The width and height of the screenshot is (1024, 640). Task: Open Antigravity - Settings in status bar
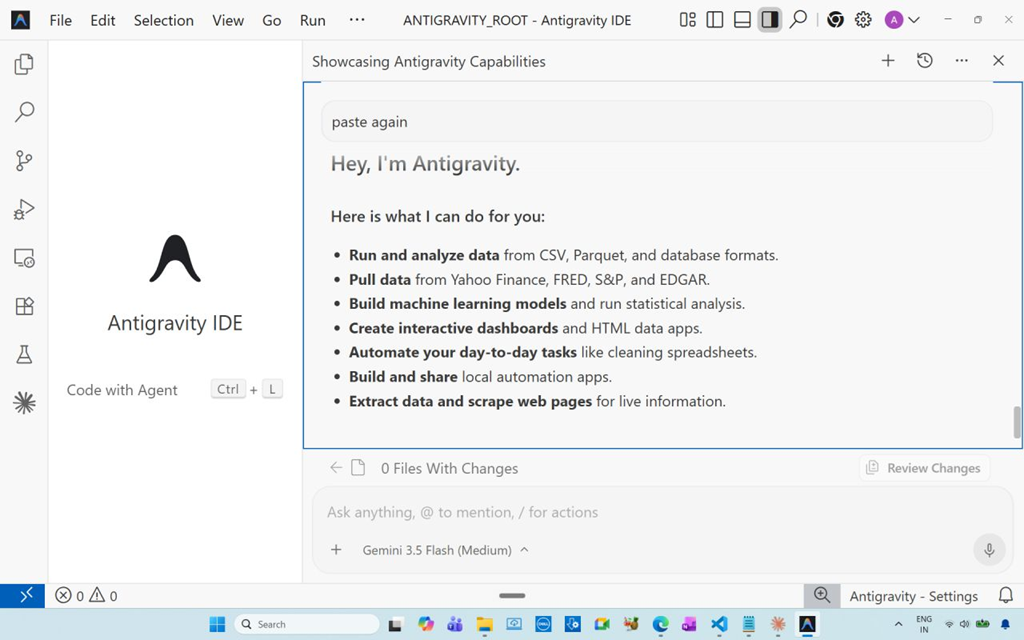(x=914, y=596)
